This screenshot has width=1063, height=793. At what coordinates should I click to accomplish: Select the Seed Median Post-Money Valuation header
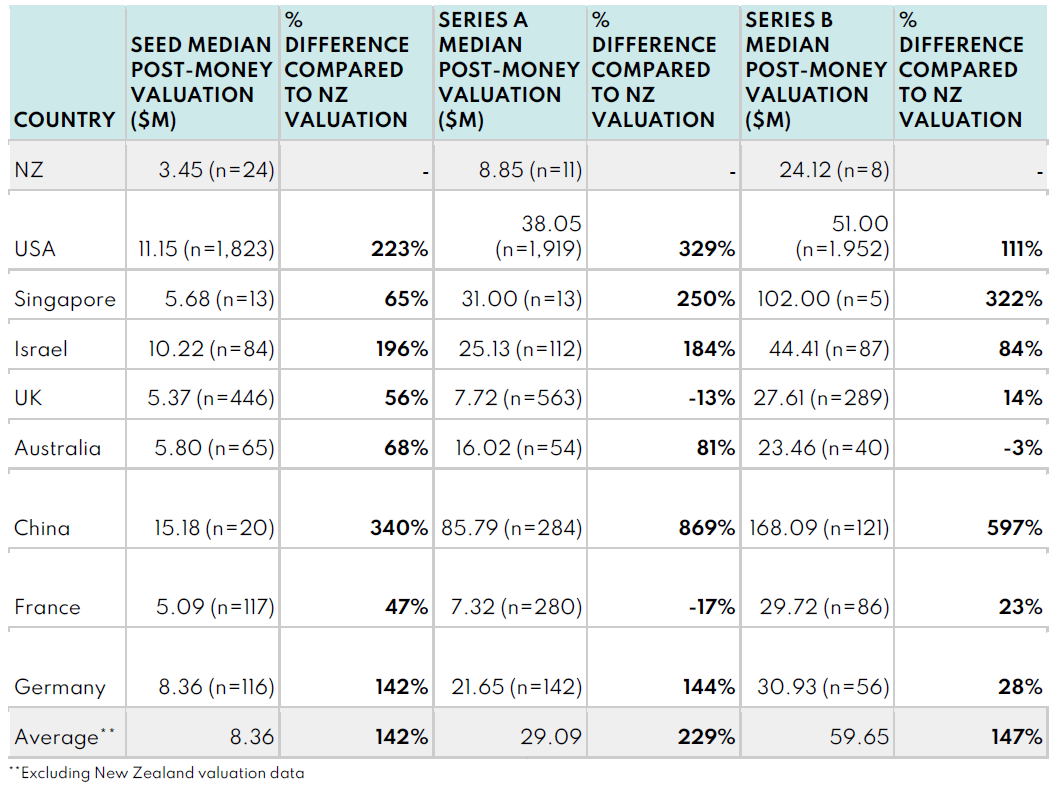(202, 82)
